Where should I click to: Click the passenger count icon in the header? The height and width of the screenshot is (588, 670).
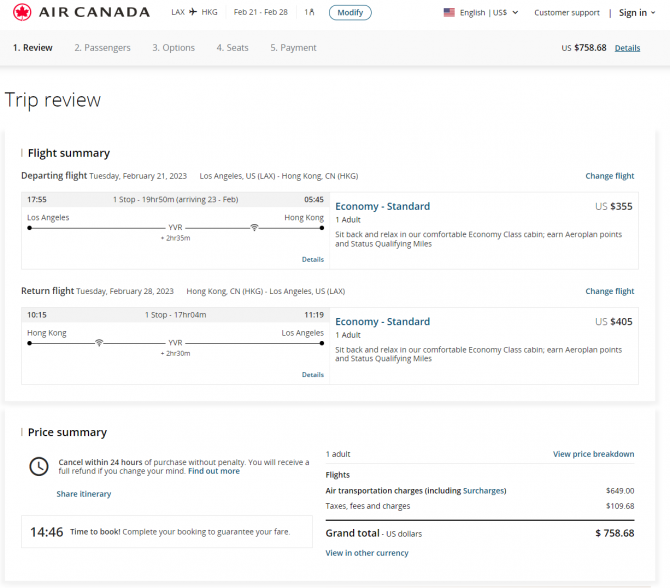coord(309,12)
